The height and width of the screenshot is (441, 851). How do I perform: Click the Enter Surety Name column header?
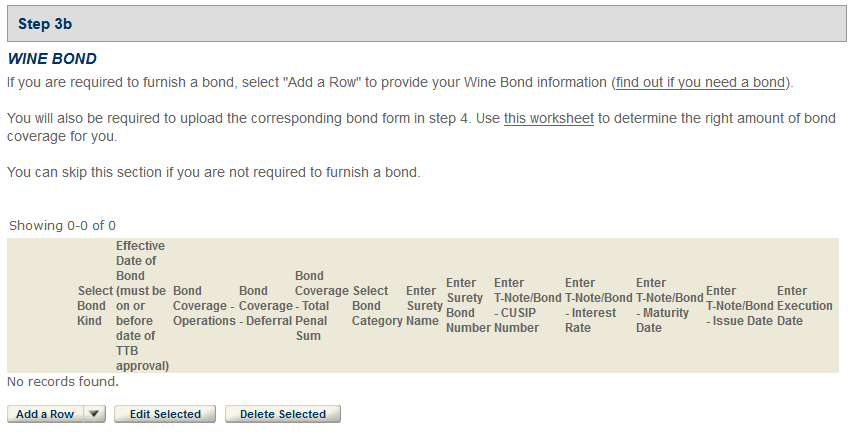[x=424, y=306]
